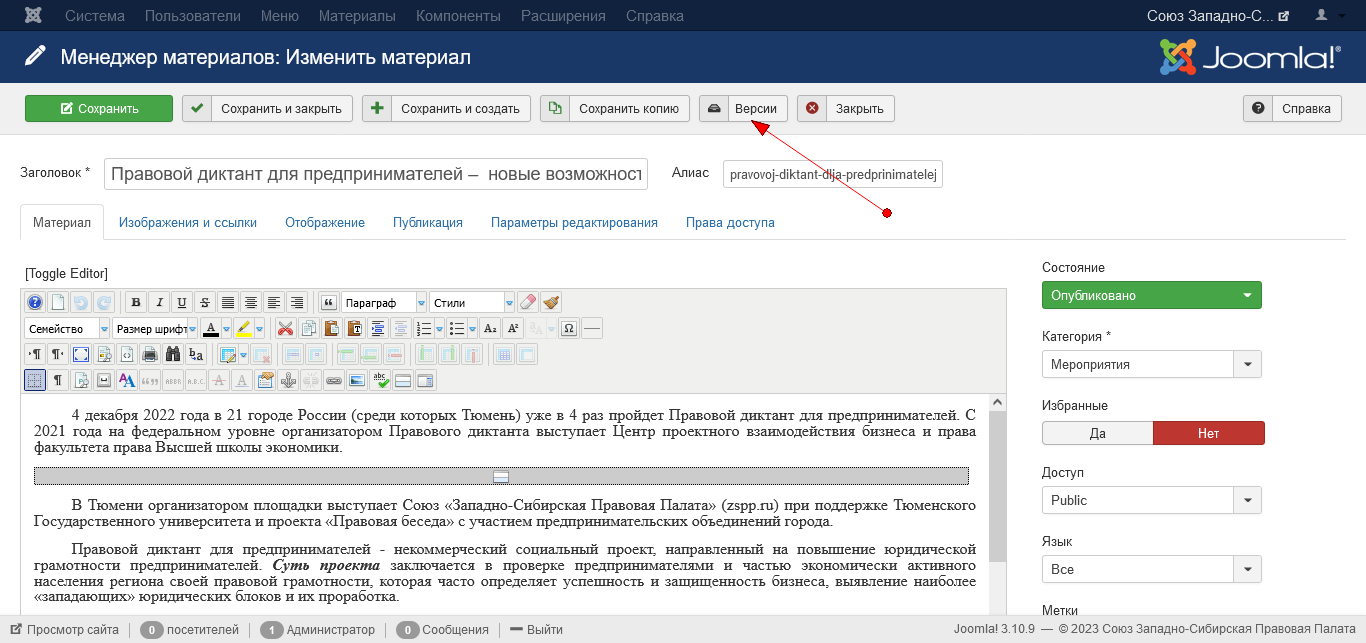Set Featured to Да
The image size is (1366, 643).
(1097, 433)
